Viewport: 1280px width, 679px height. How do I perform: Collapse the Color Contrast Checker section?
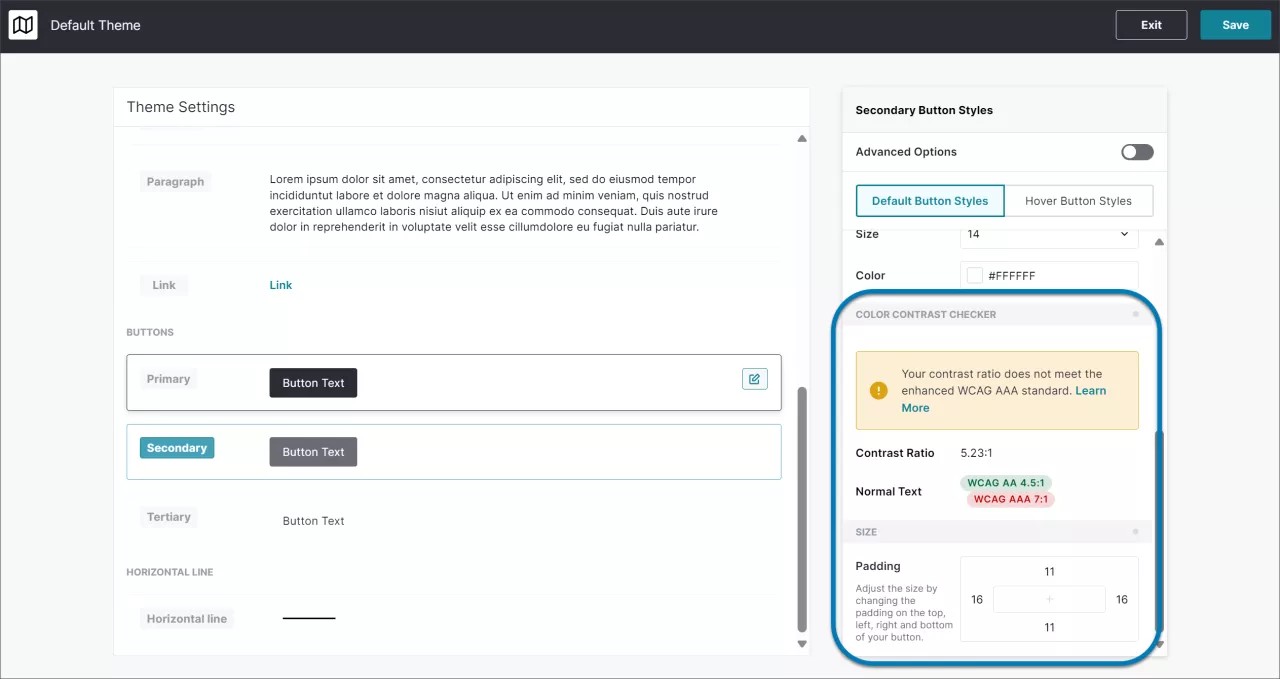[x=926, y=314]
